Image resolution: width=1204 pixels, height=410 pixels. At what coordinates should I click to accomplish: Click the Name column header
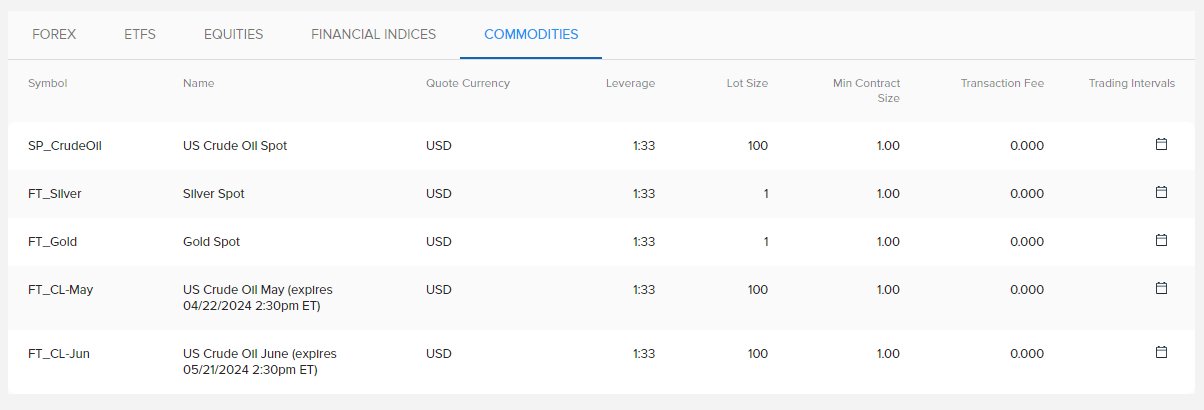coord(199,83)
